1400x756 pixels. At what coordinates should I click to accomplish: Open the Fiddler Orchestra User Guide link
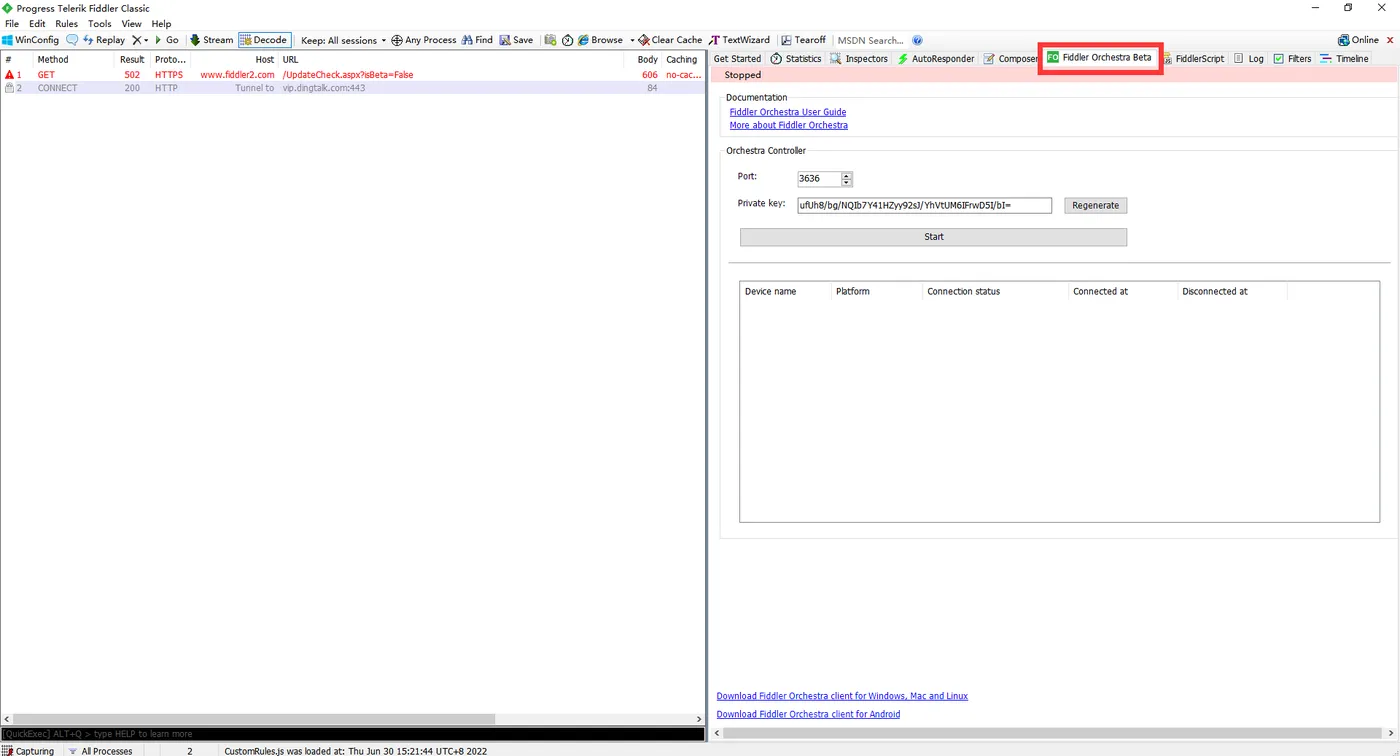pos(788,112)
